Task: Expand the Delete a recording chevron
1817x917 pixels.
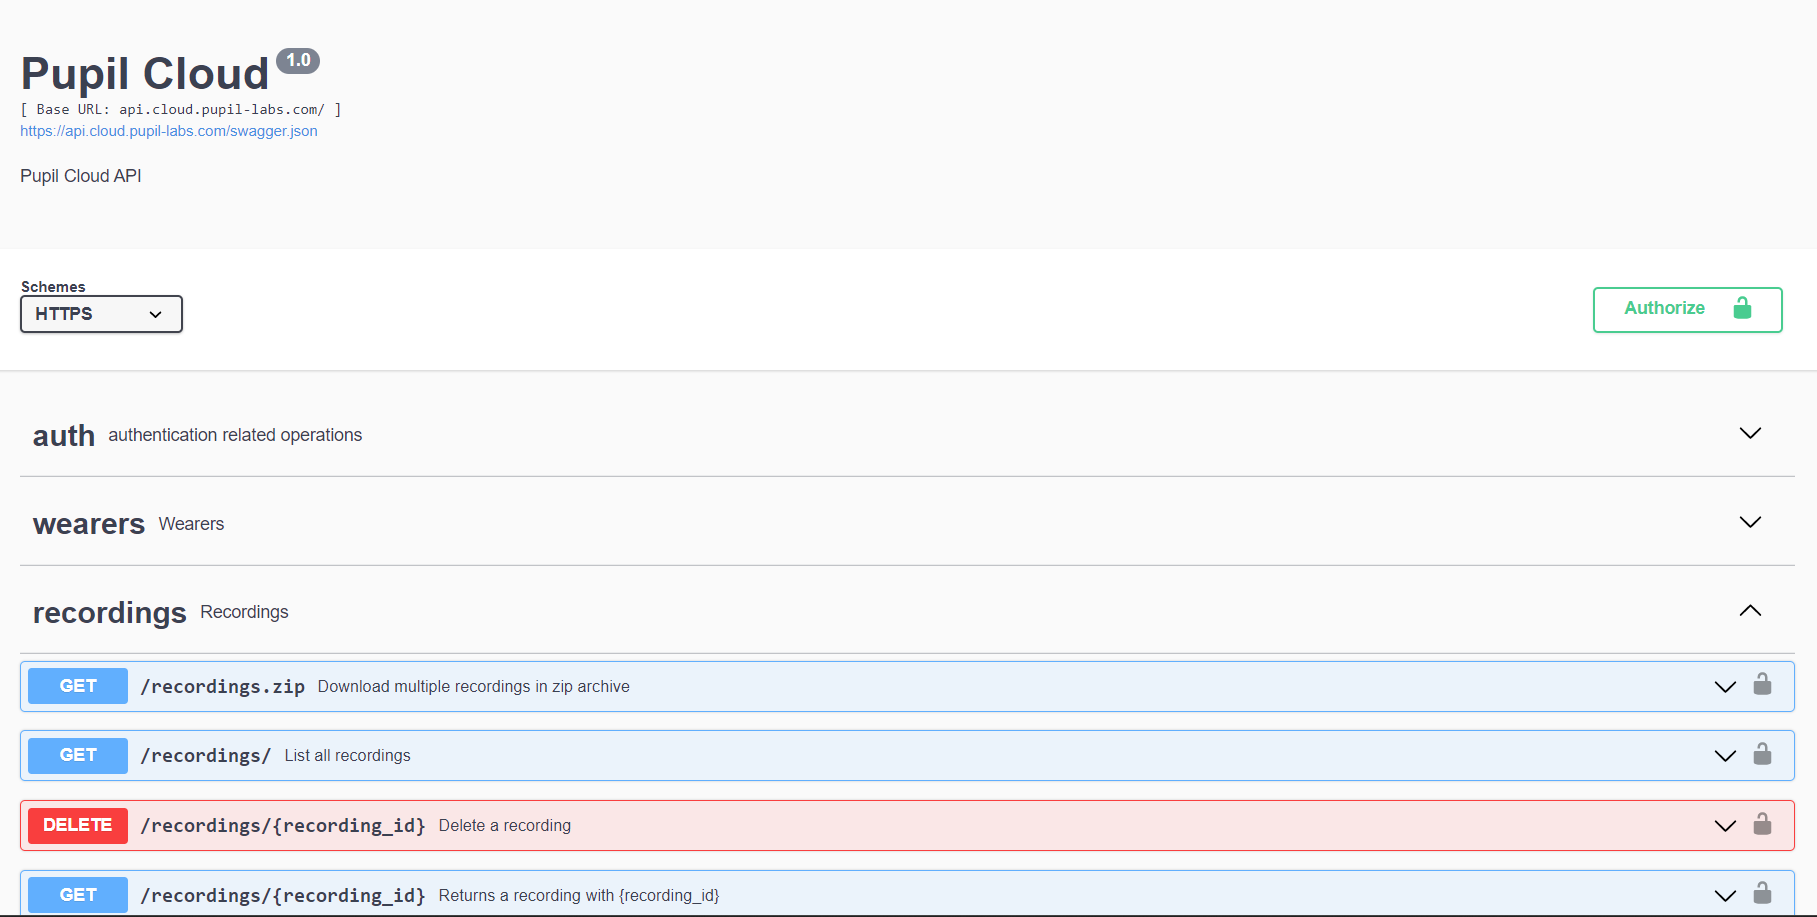Action: (1725, 826)
